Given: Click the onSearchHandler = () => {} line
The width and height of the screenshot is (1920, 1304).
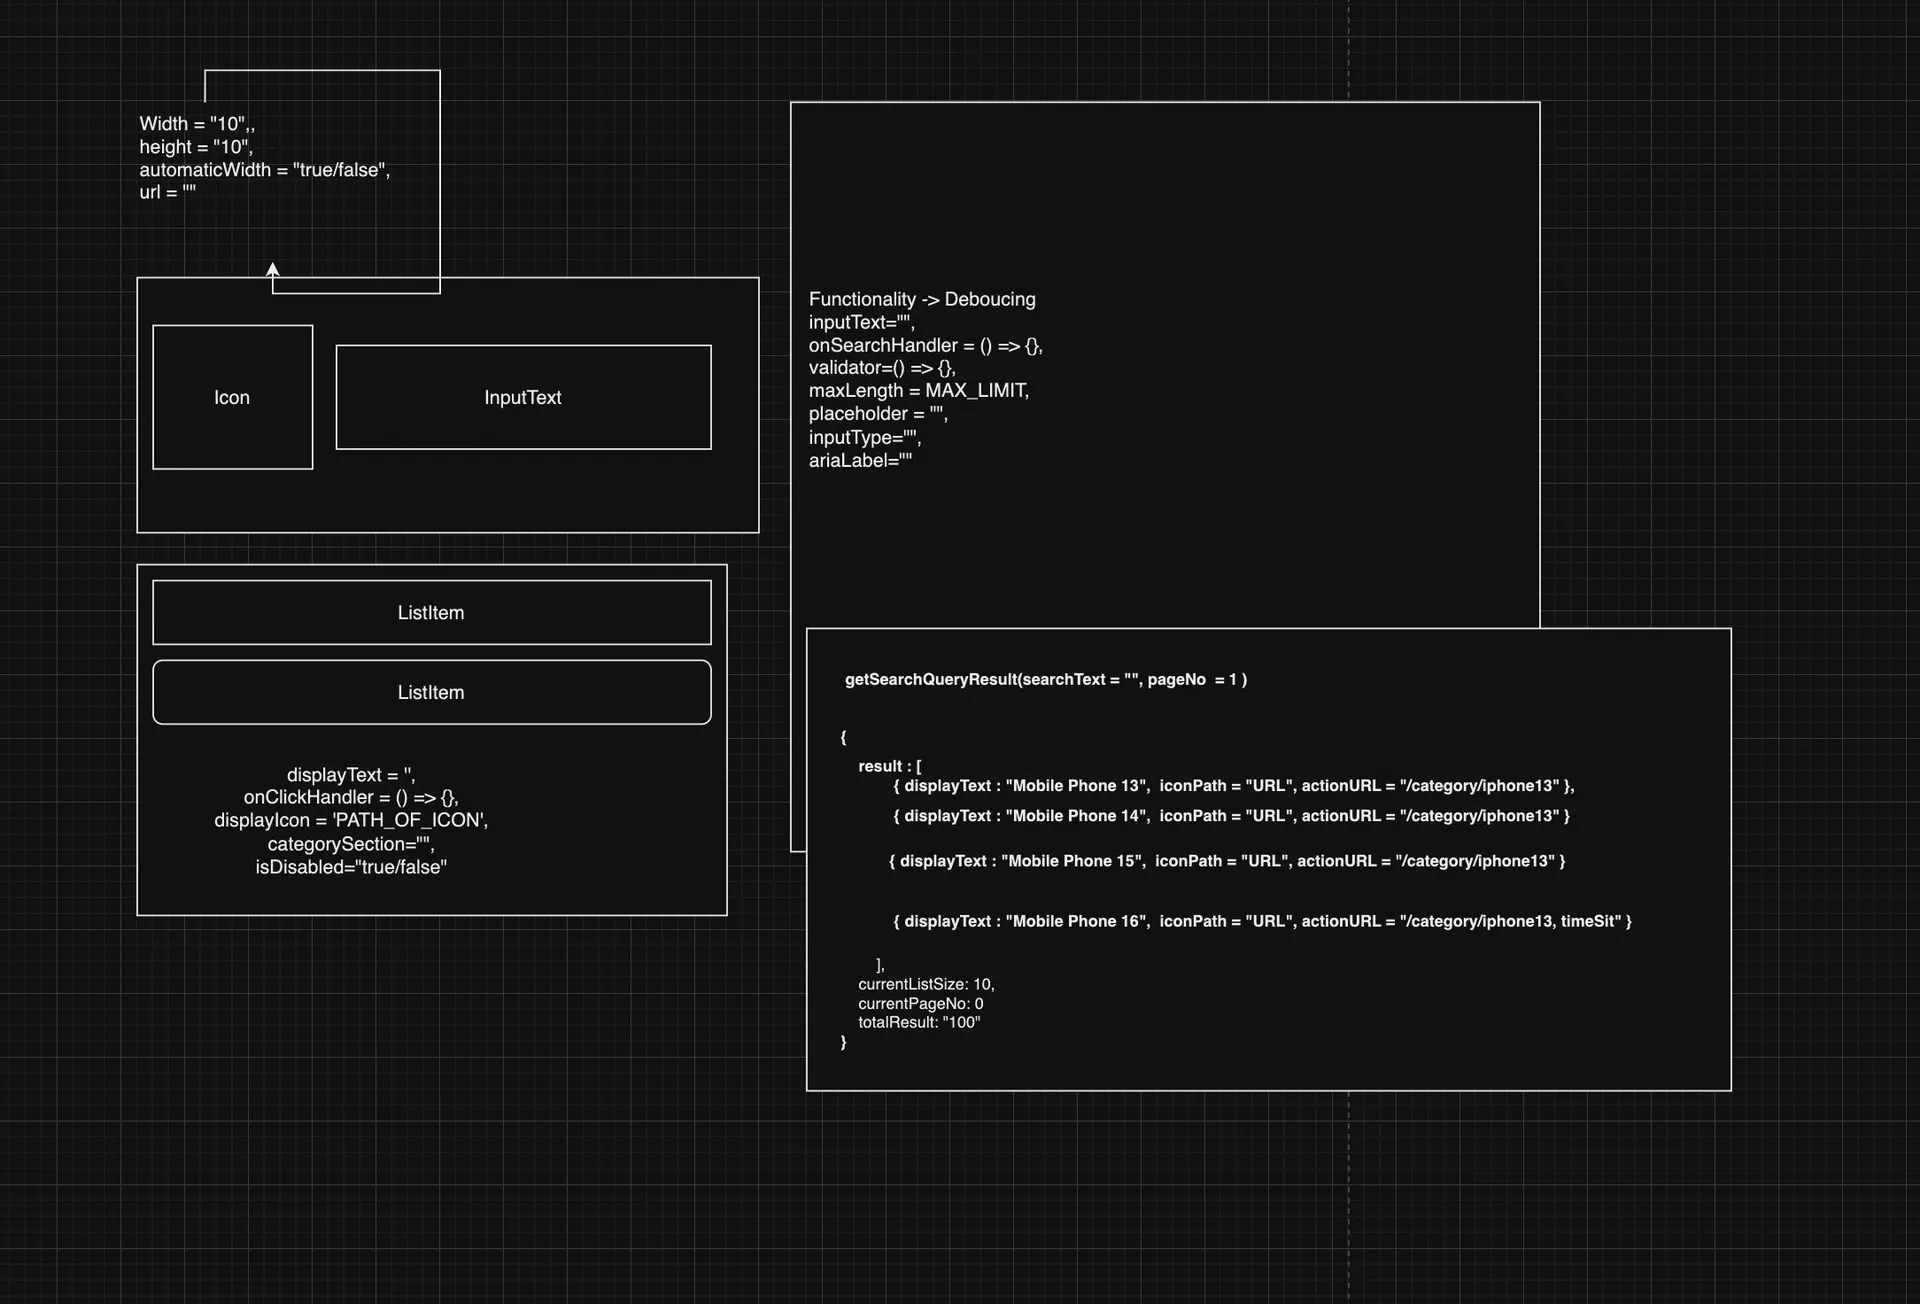Looking at the screenshot, I should point(925,345).
